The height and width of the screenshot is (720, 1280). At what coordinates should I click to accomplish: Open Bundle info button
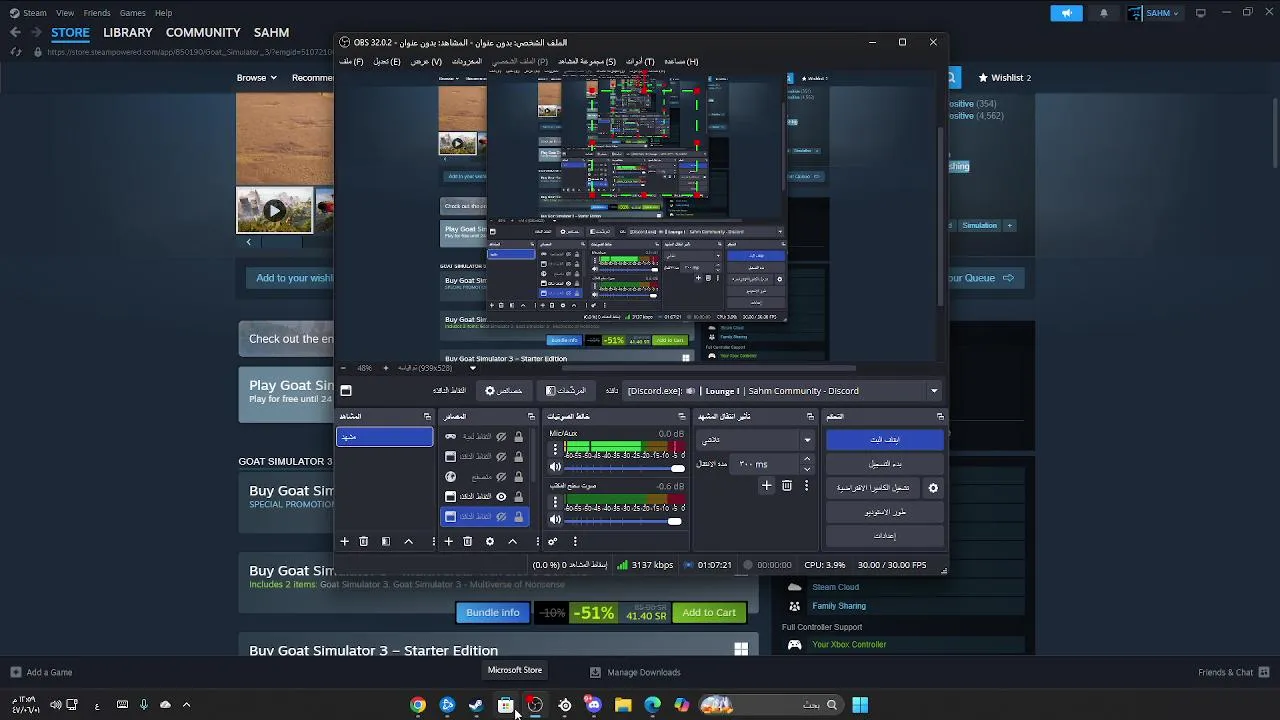pyautogui.click(x=493, y=612)
